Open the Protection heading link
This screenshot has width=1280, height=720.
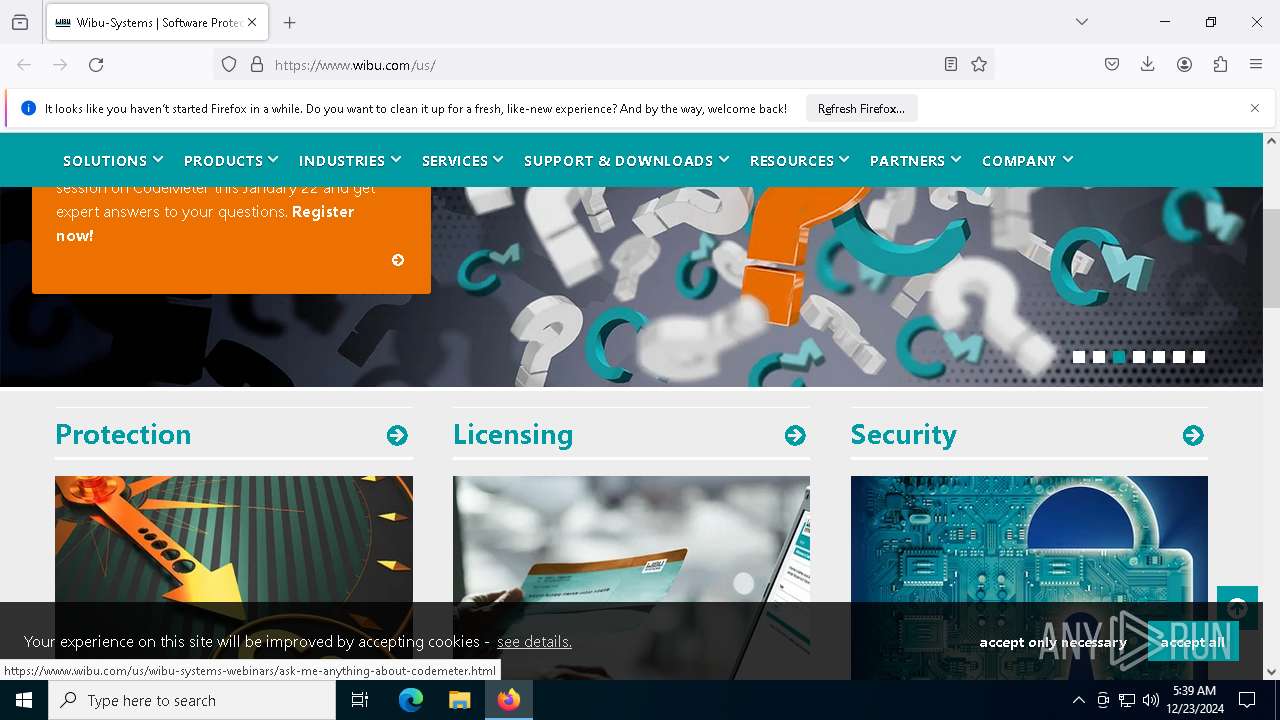[x=123, y=435]
